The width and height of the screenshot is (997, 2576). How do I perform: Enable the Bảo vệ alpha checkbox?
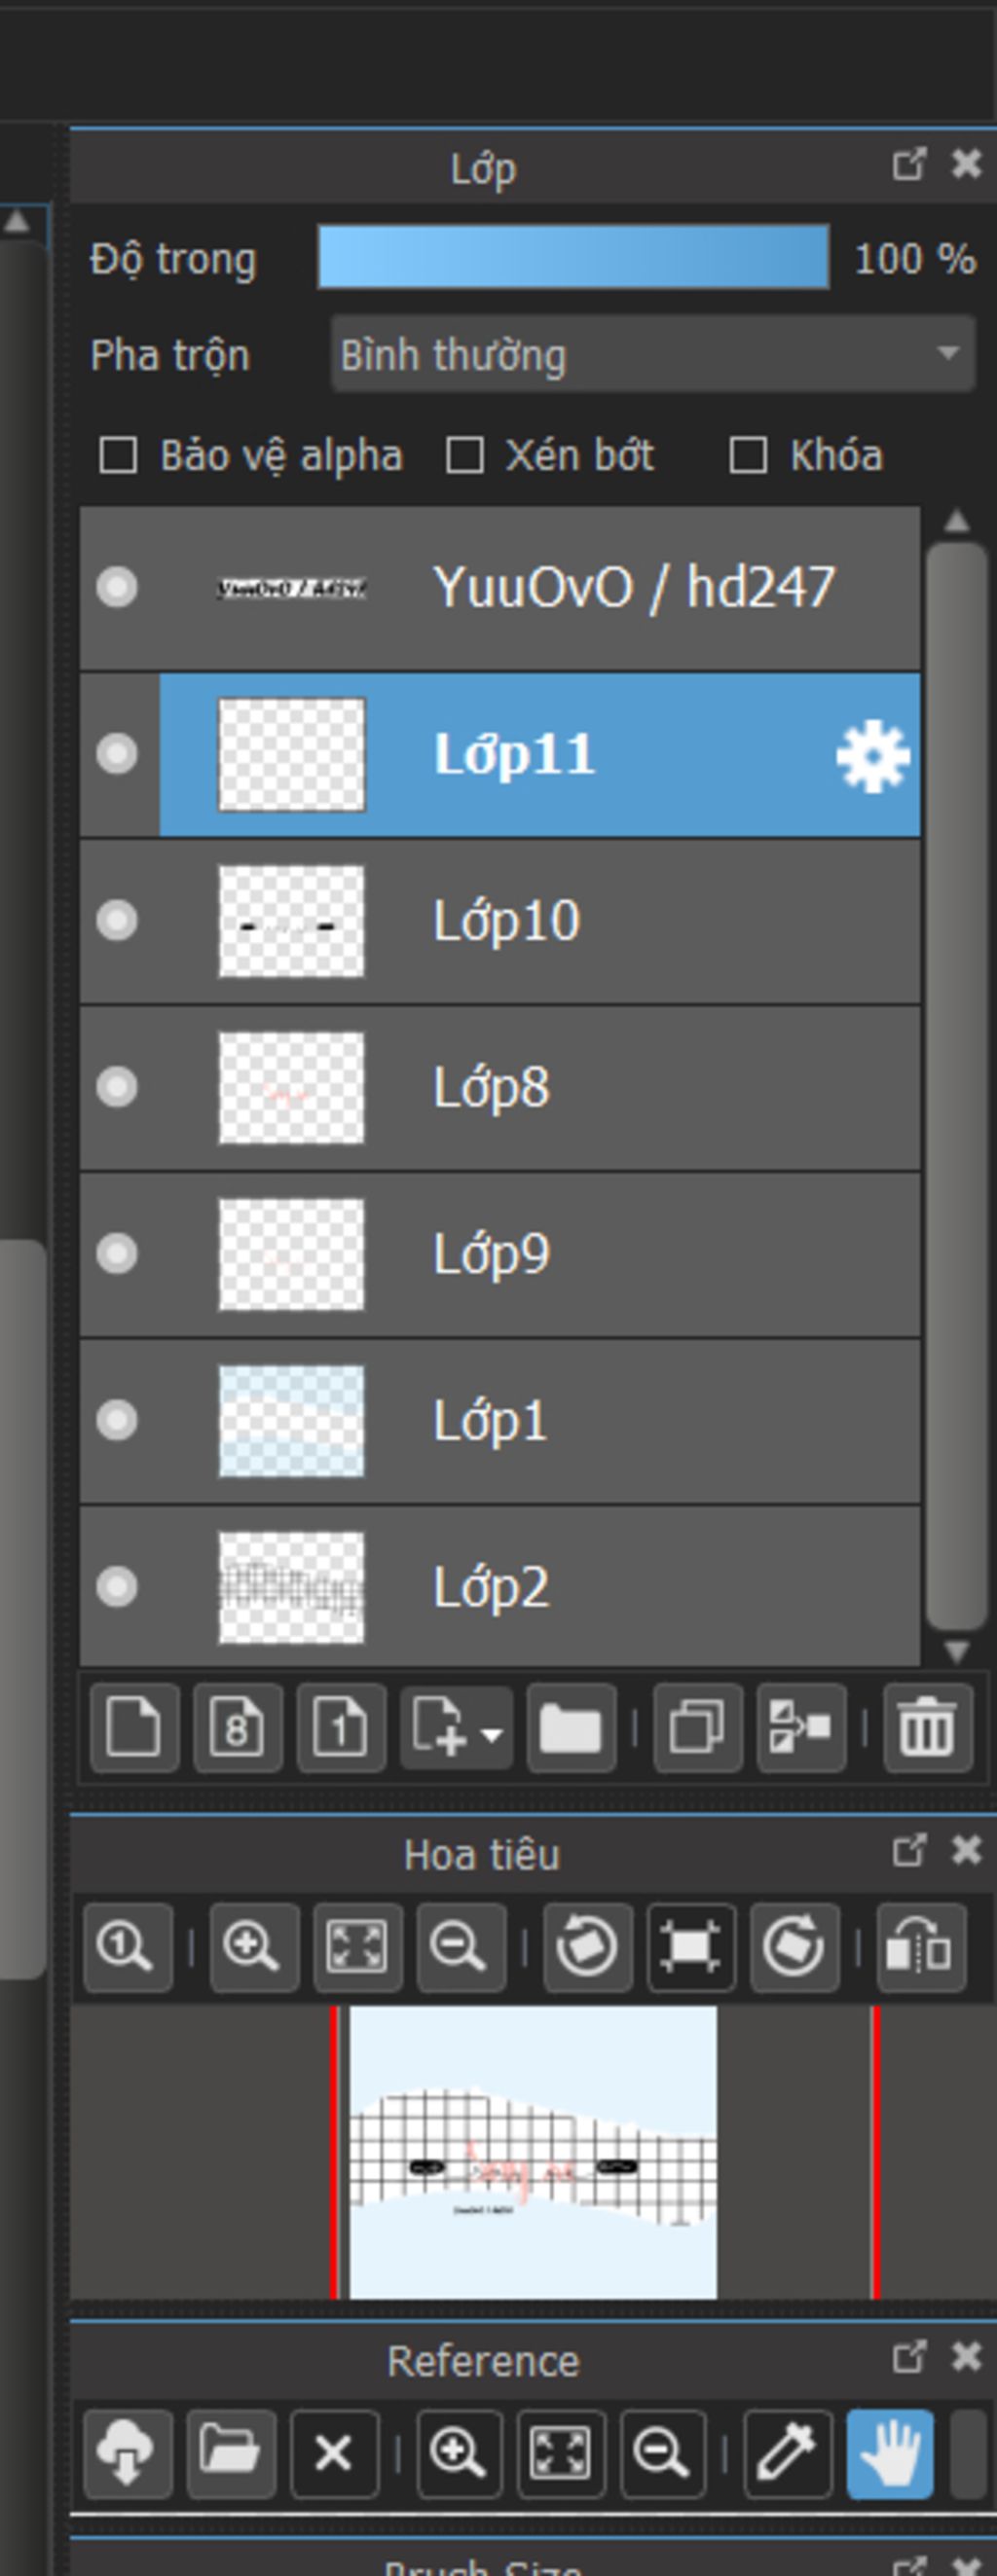[x=119, y=456]
